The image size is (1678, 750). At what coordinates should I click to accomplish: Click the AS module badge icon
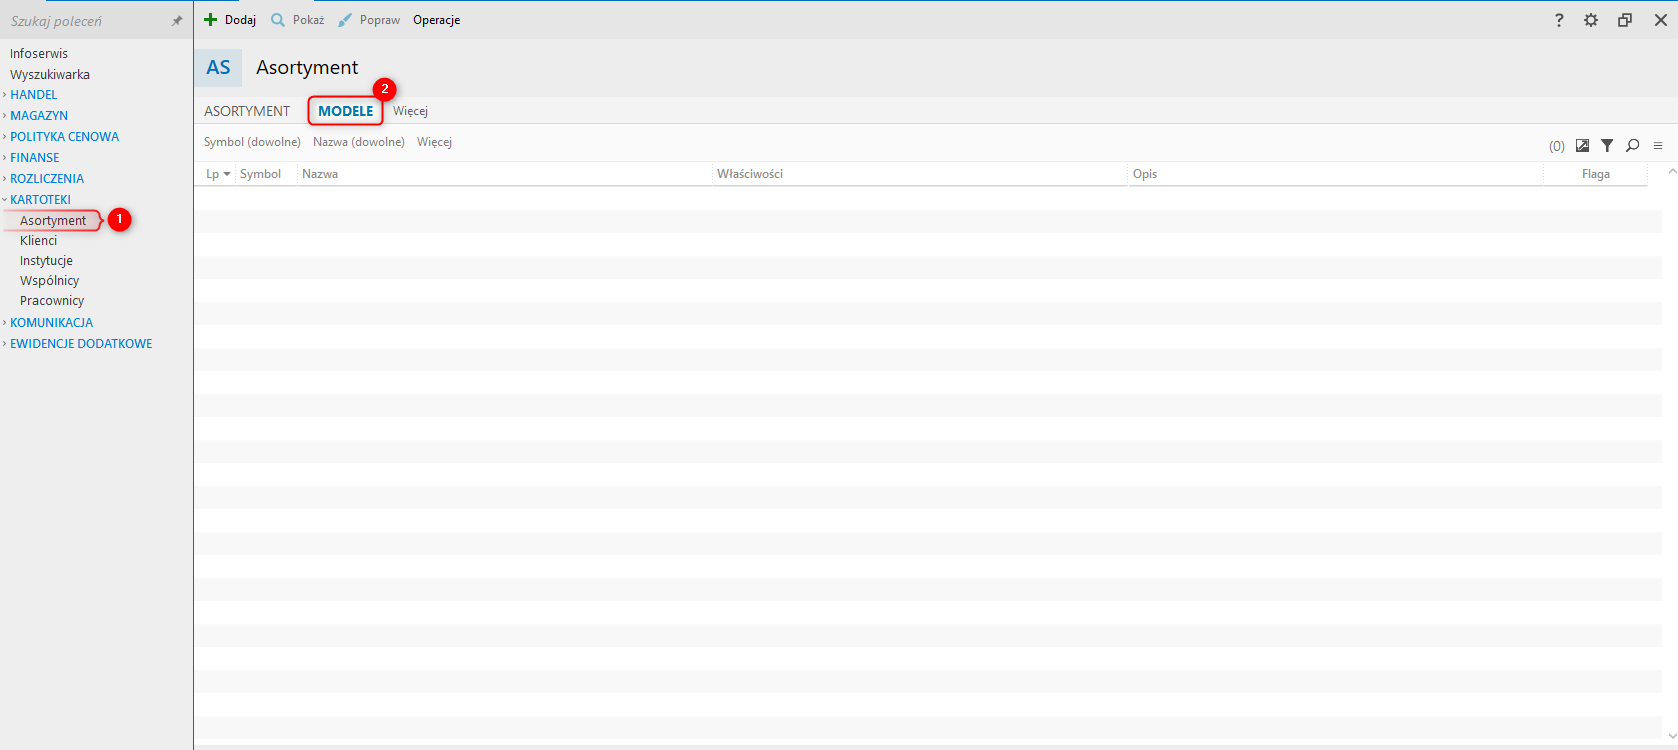tap(218, 68)
